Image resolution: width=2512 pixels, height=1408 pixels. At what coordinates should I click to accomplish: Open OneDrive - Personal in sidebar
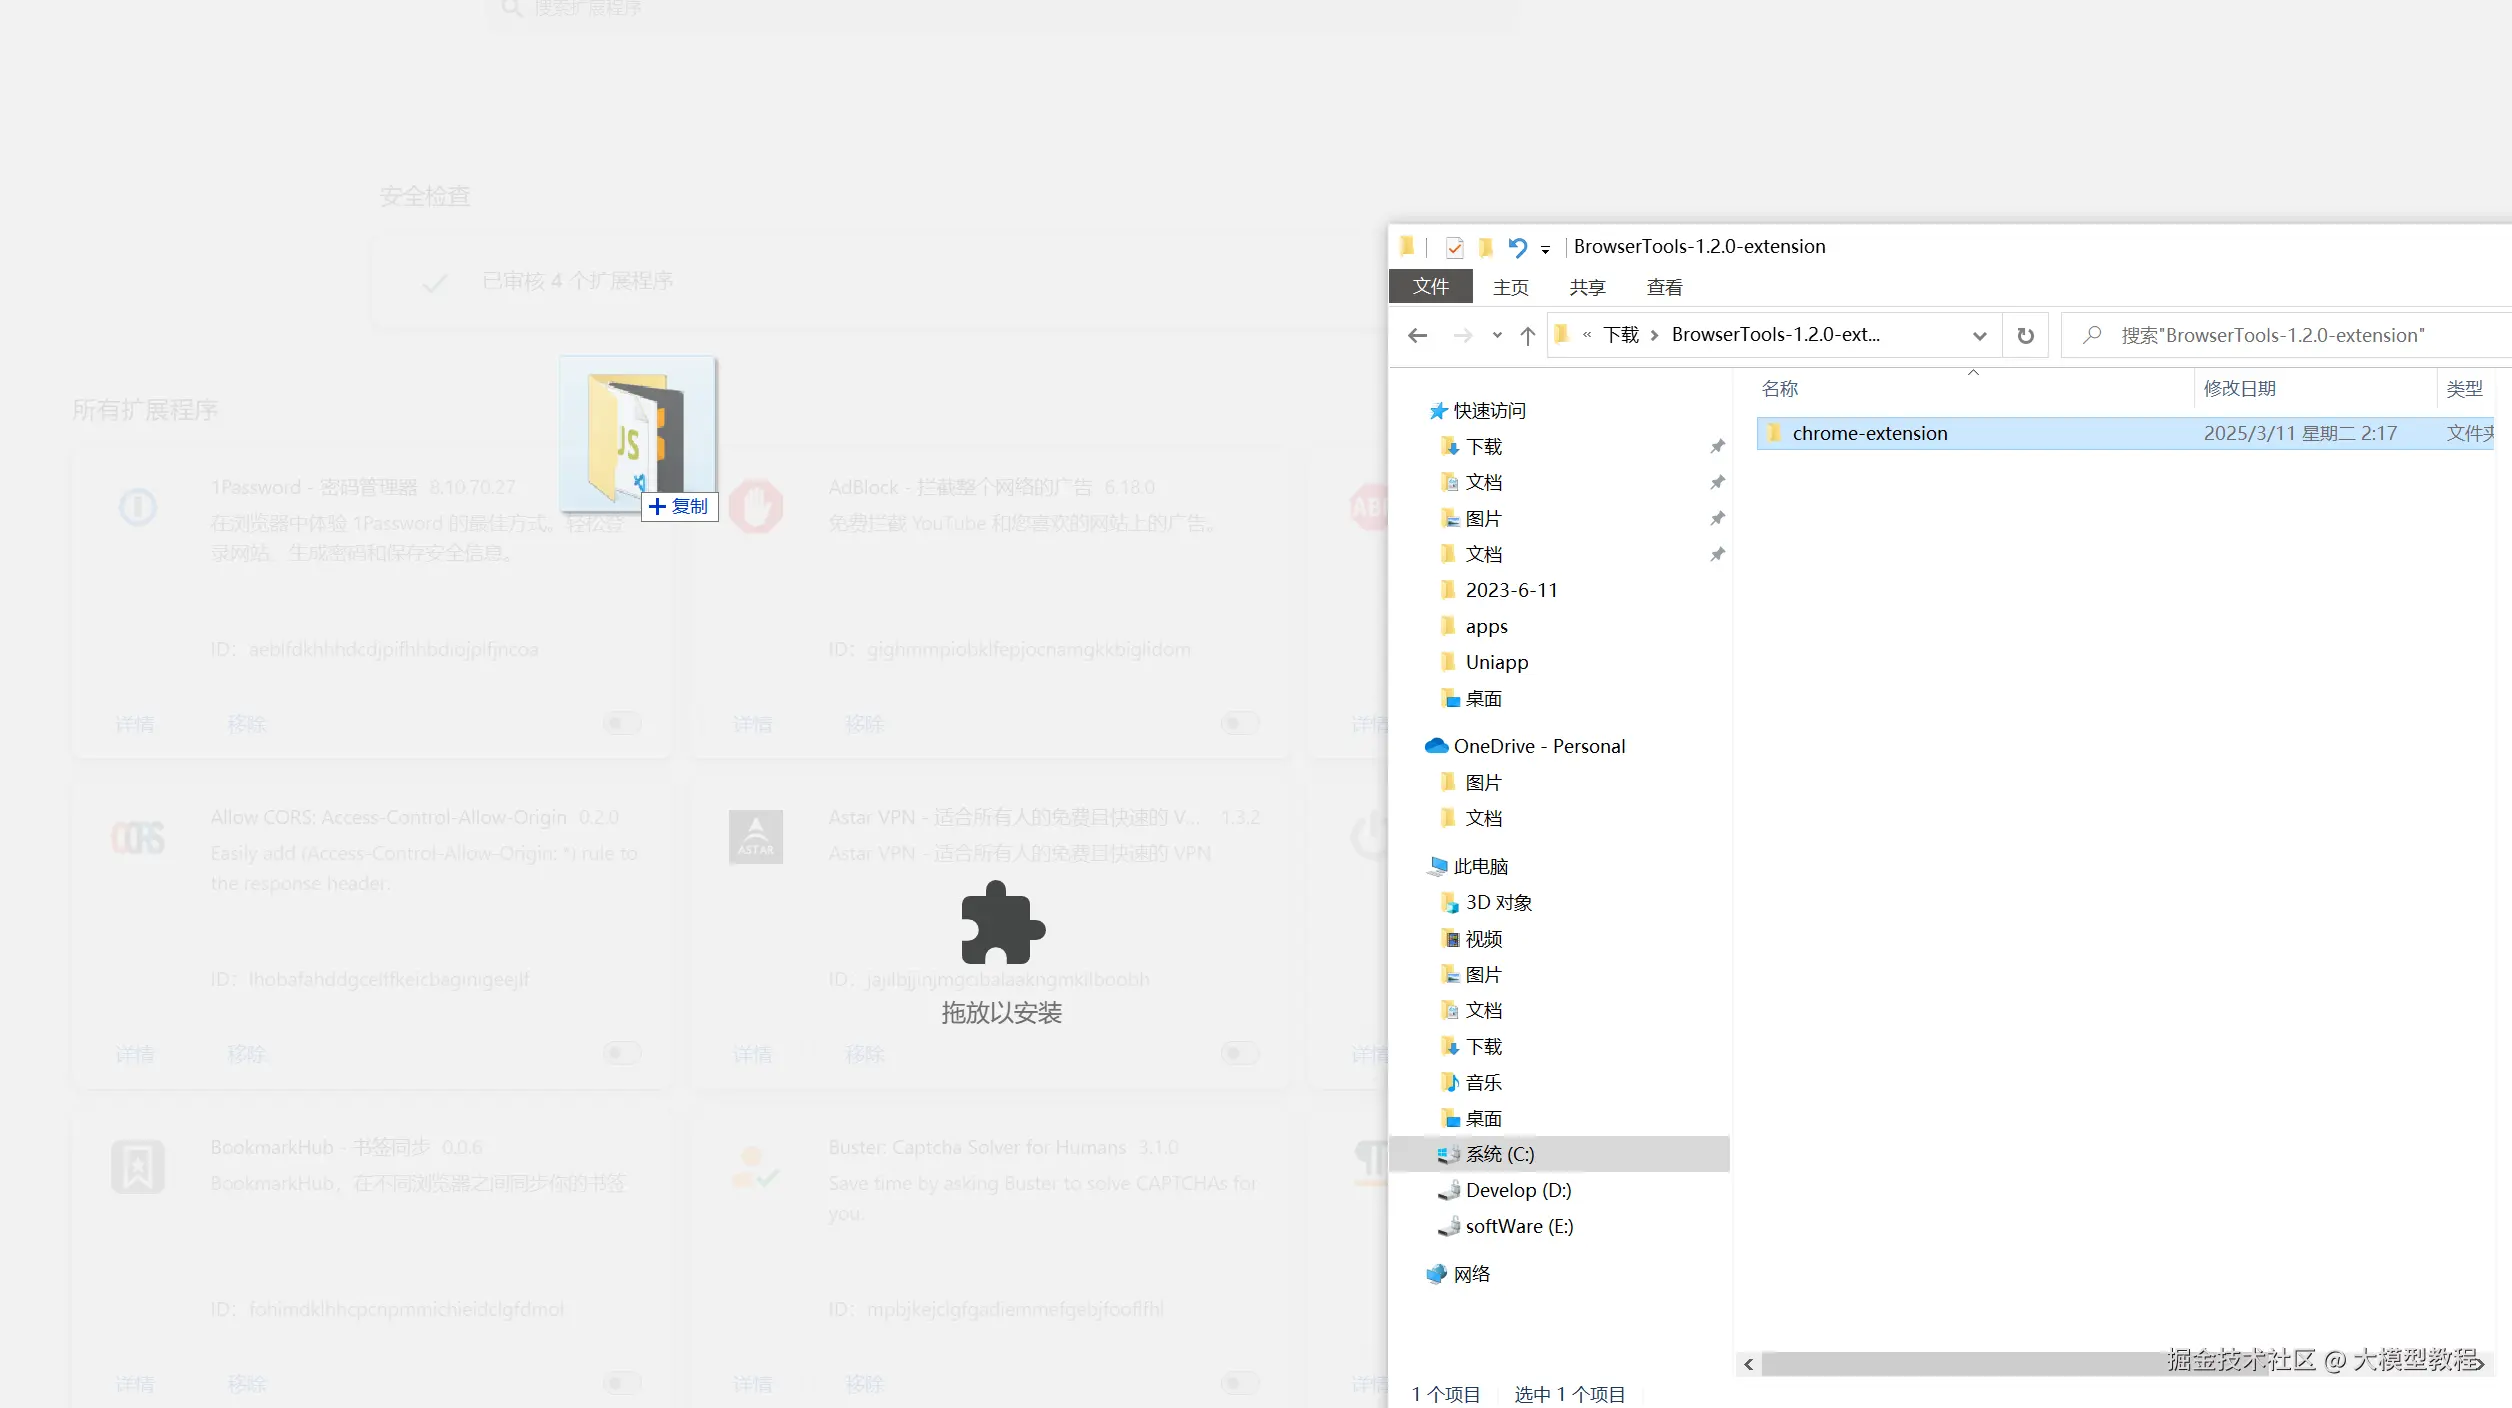[1539, 746]
